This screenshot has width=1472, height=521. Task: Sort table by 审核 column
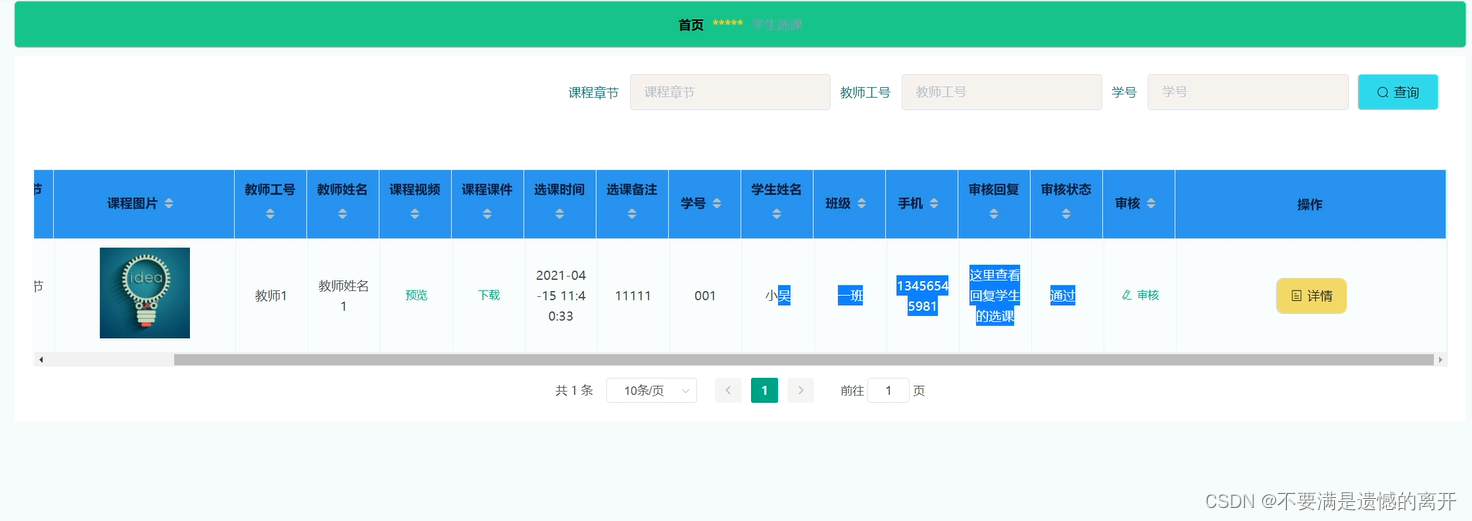pyautogui.click(x=1152, y=204)
